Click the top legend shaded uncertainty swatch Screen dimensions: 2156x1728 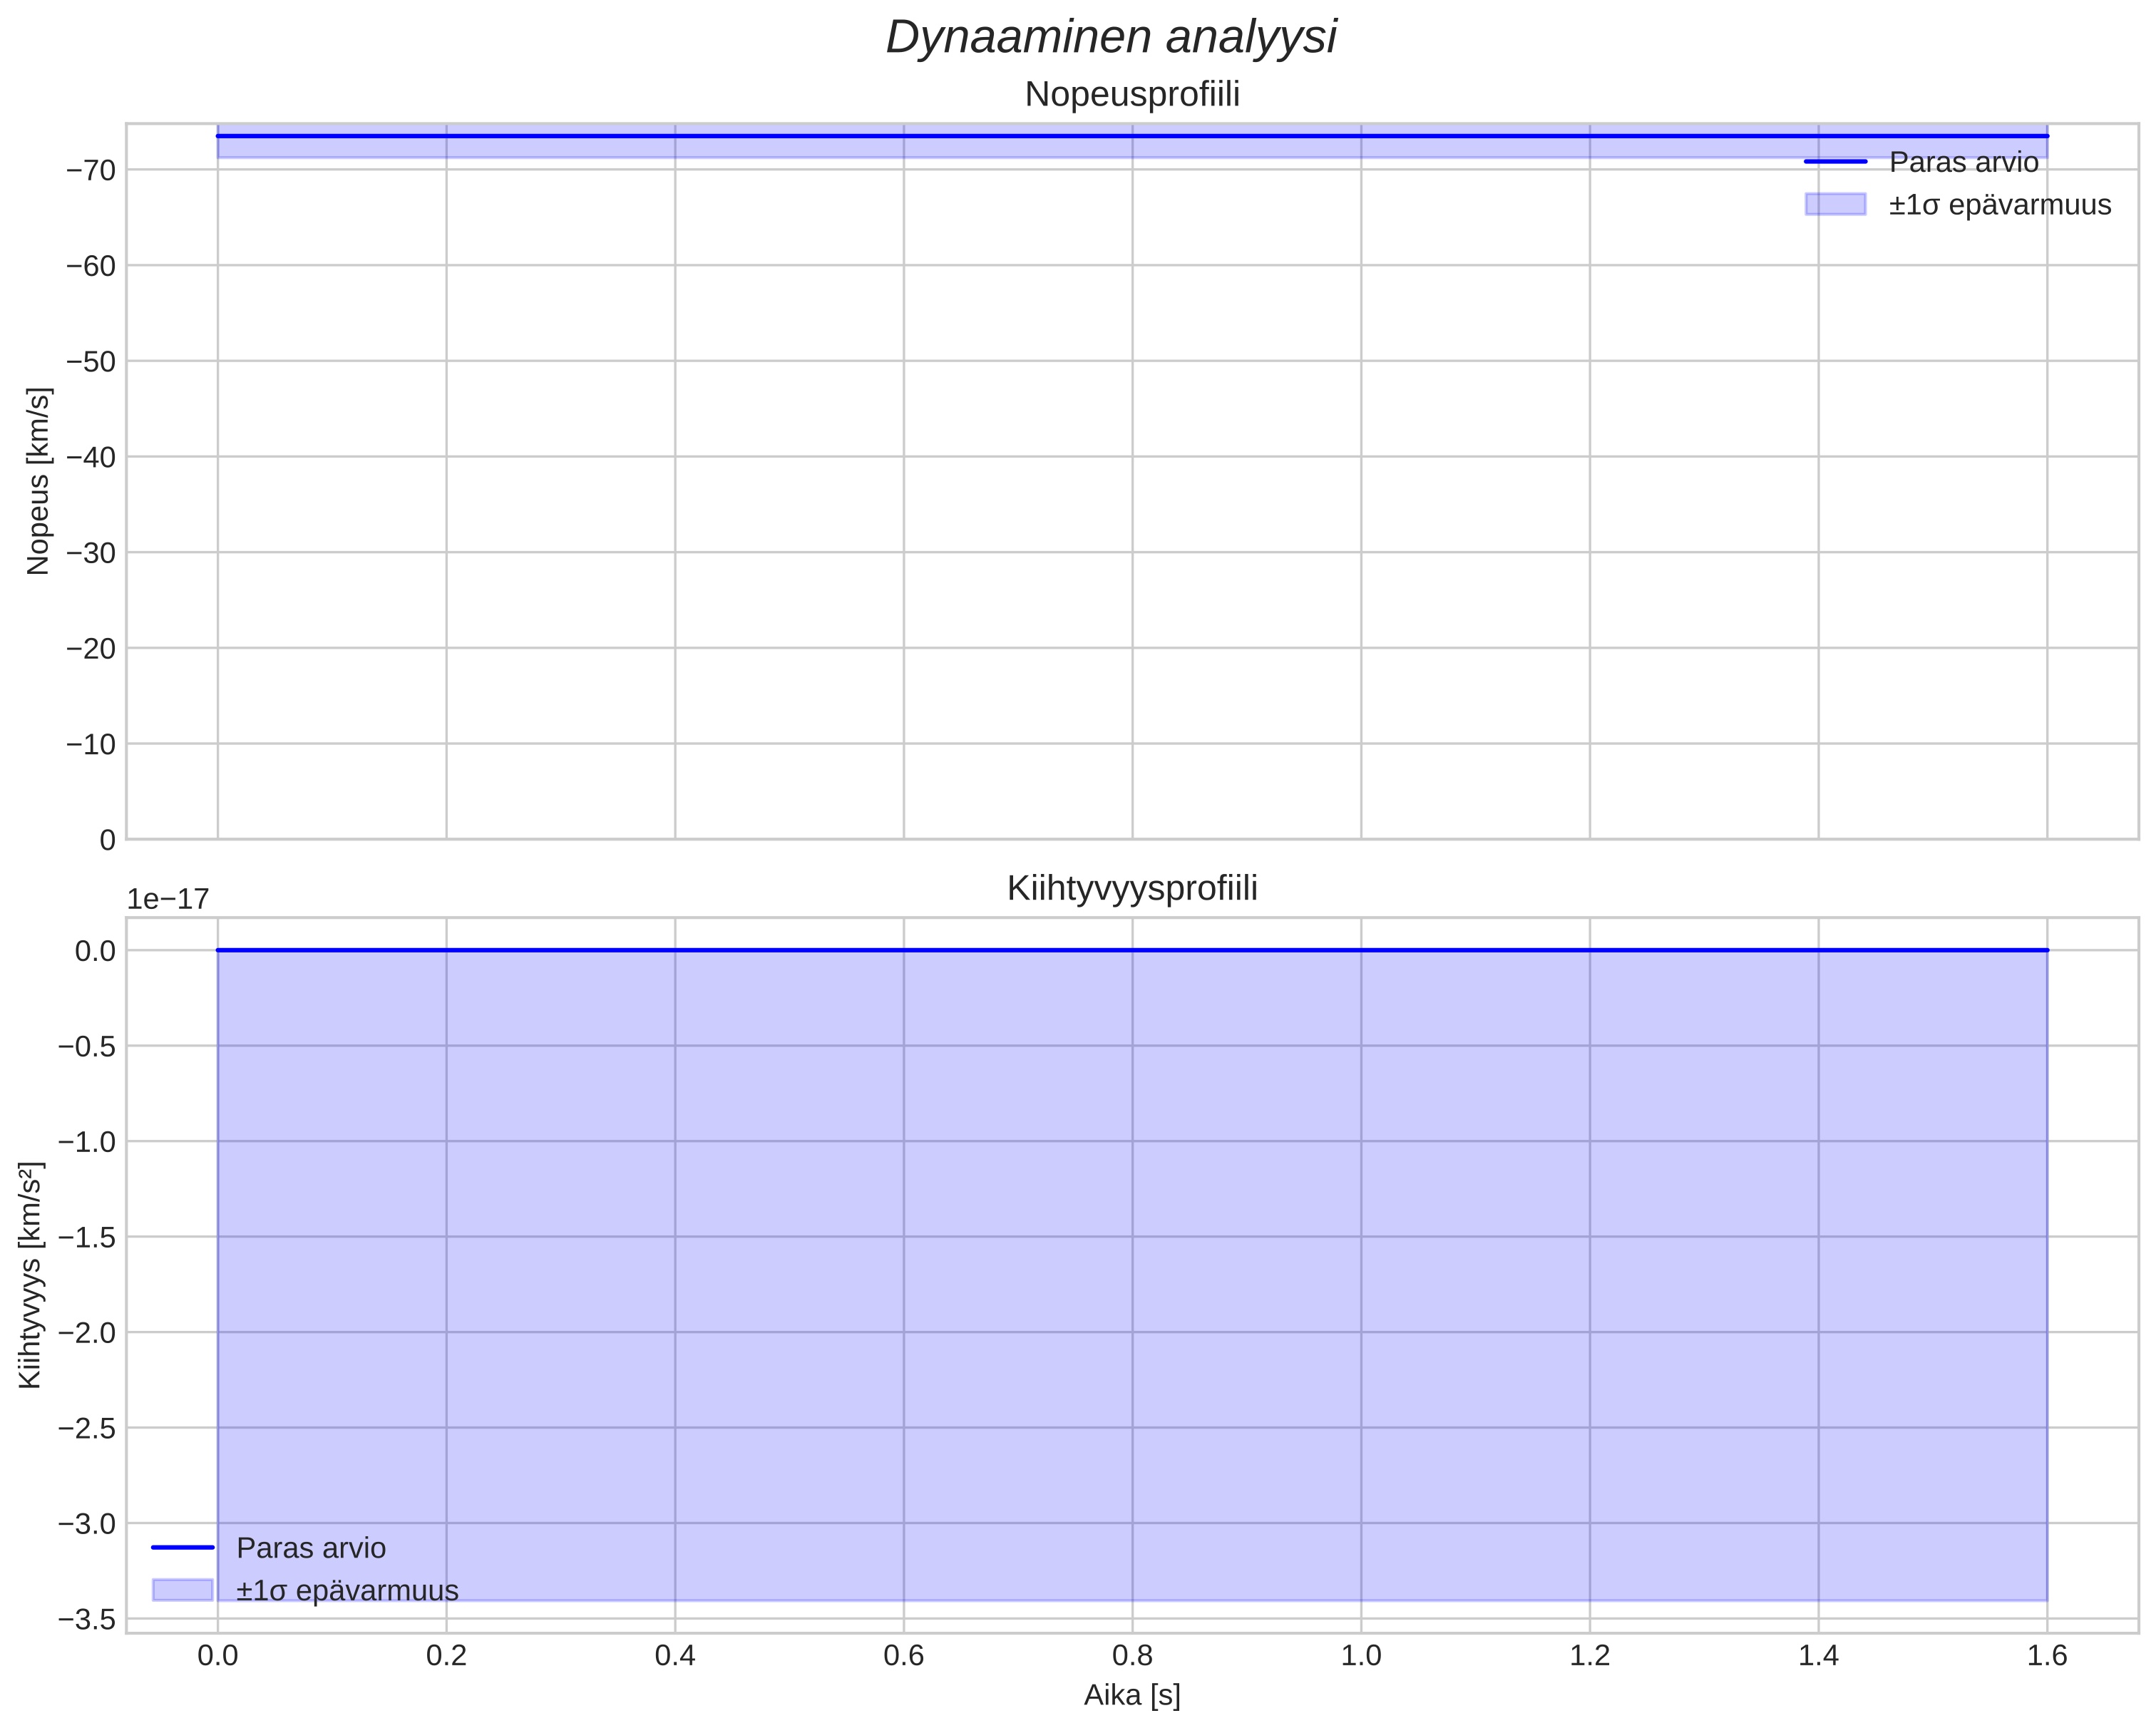(1835, 205)
